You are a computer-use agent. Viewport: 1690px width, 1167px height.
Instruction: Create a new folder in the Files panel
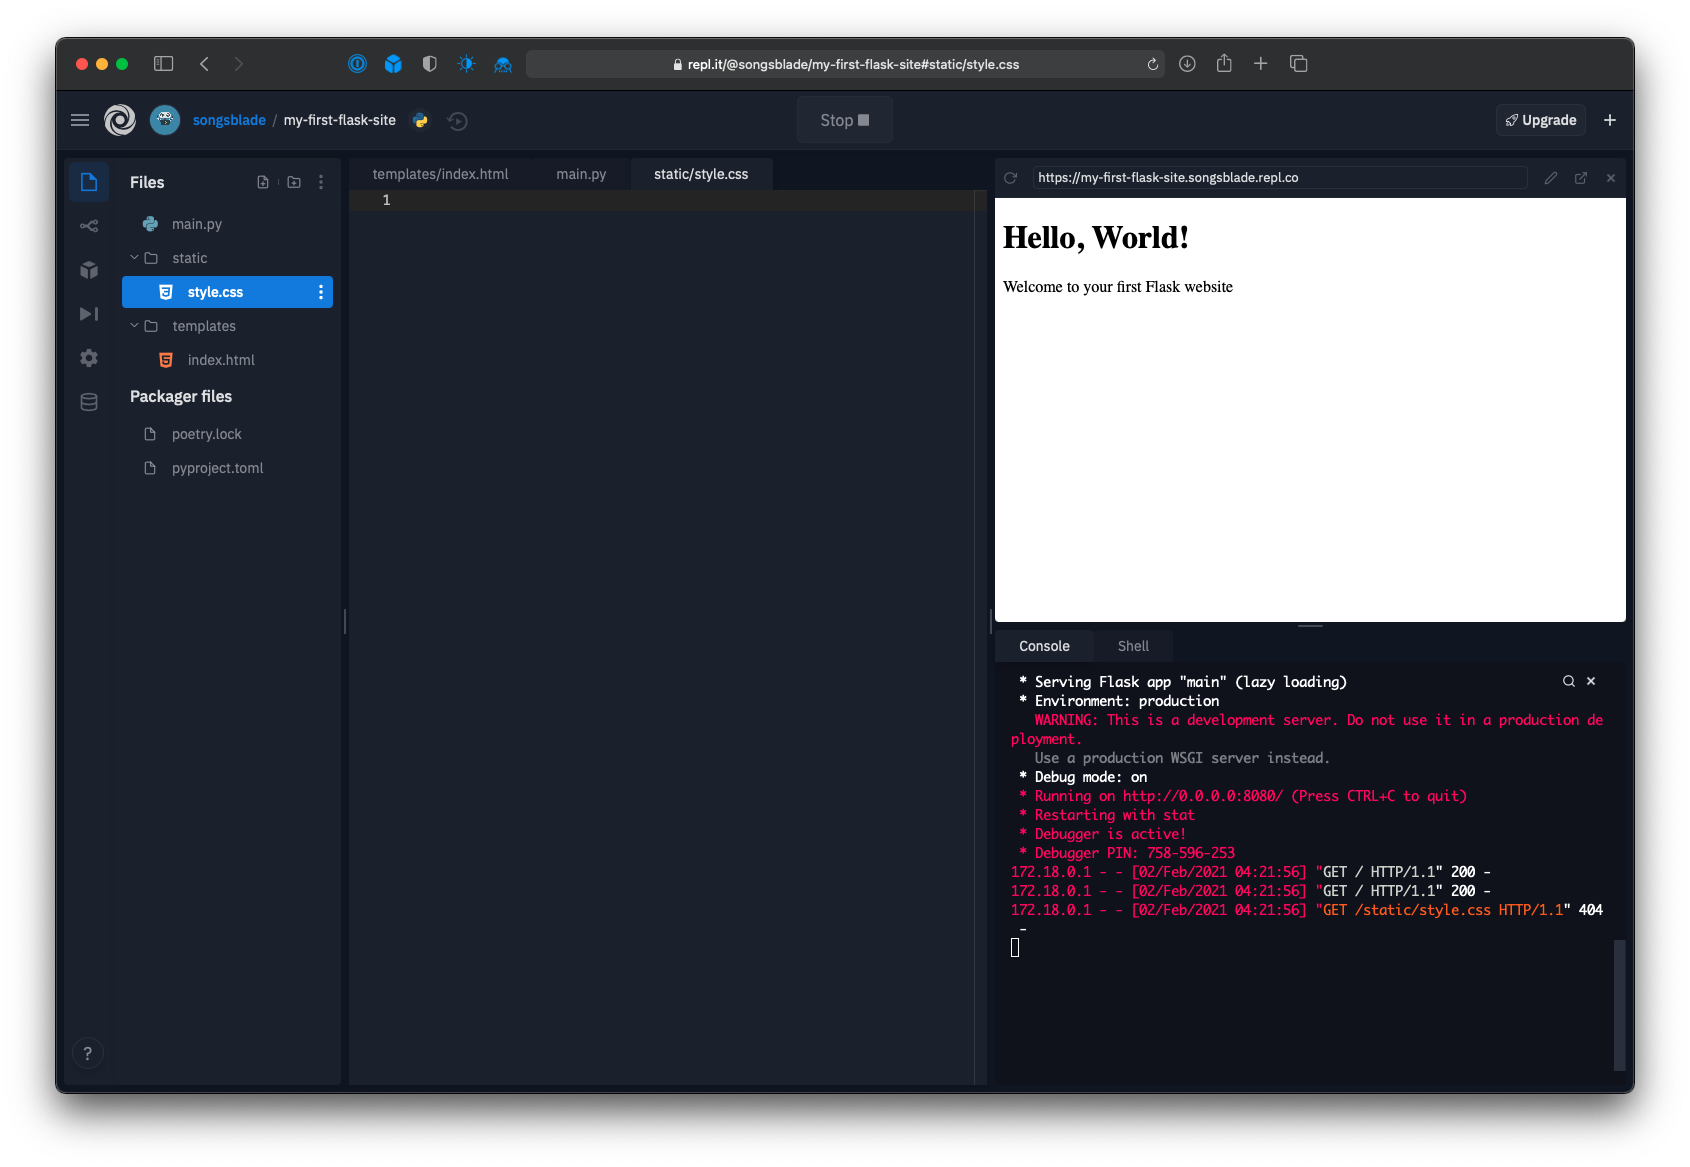293,182
